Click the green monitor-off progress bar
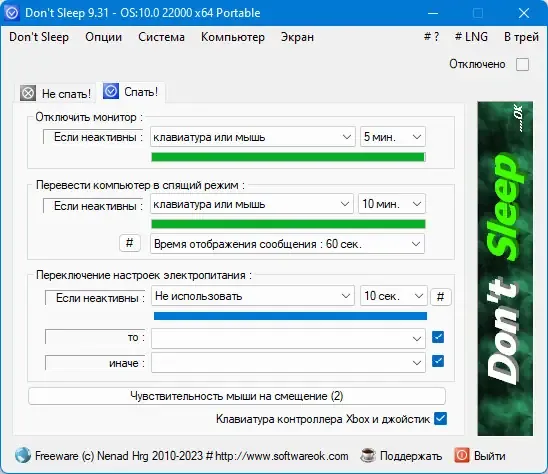Viewport: 548px width, 474px height. pyautogui.click(x=288, y=157)
